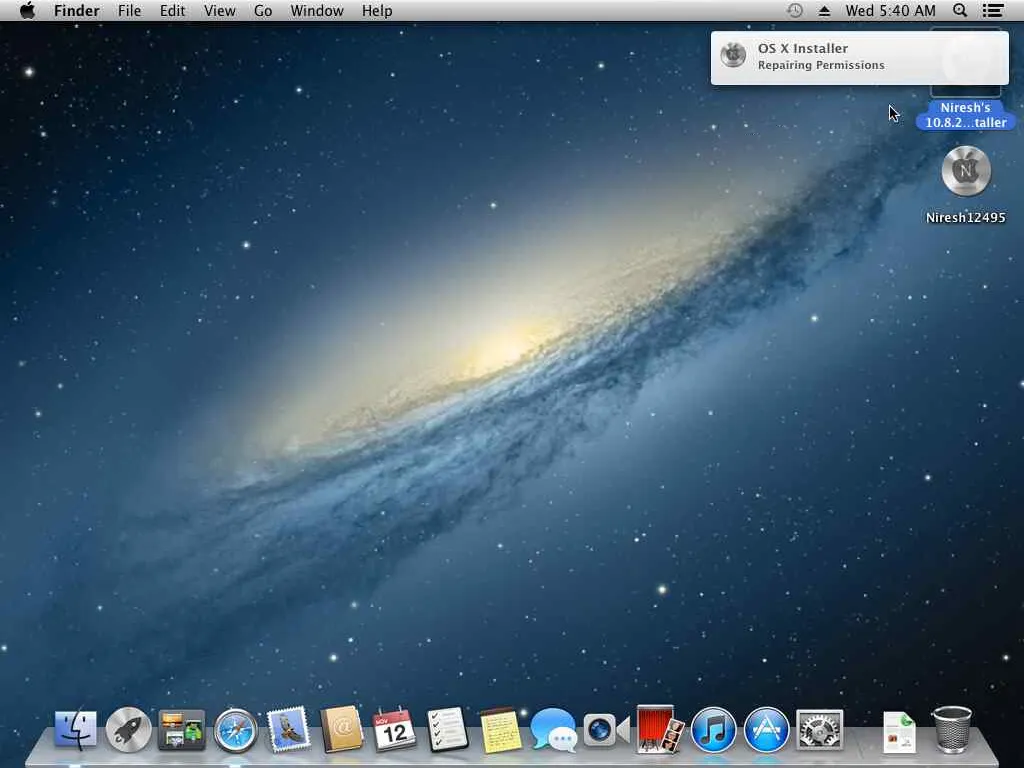Open the yellow Notes icon
Viewport: 1024px width, 768px height.
coord(501,729)
